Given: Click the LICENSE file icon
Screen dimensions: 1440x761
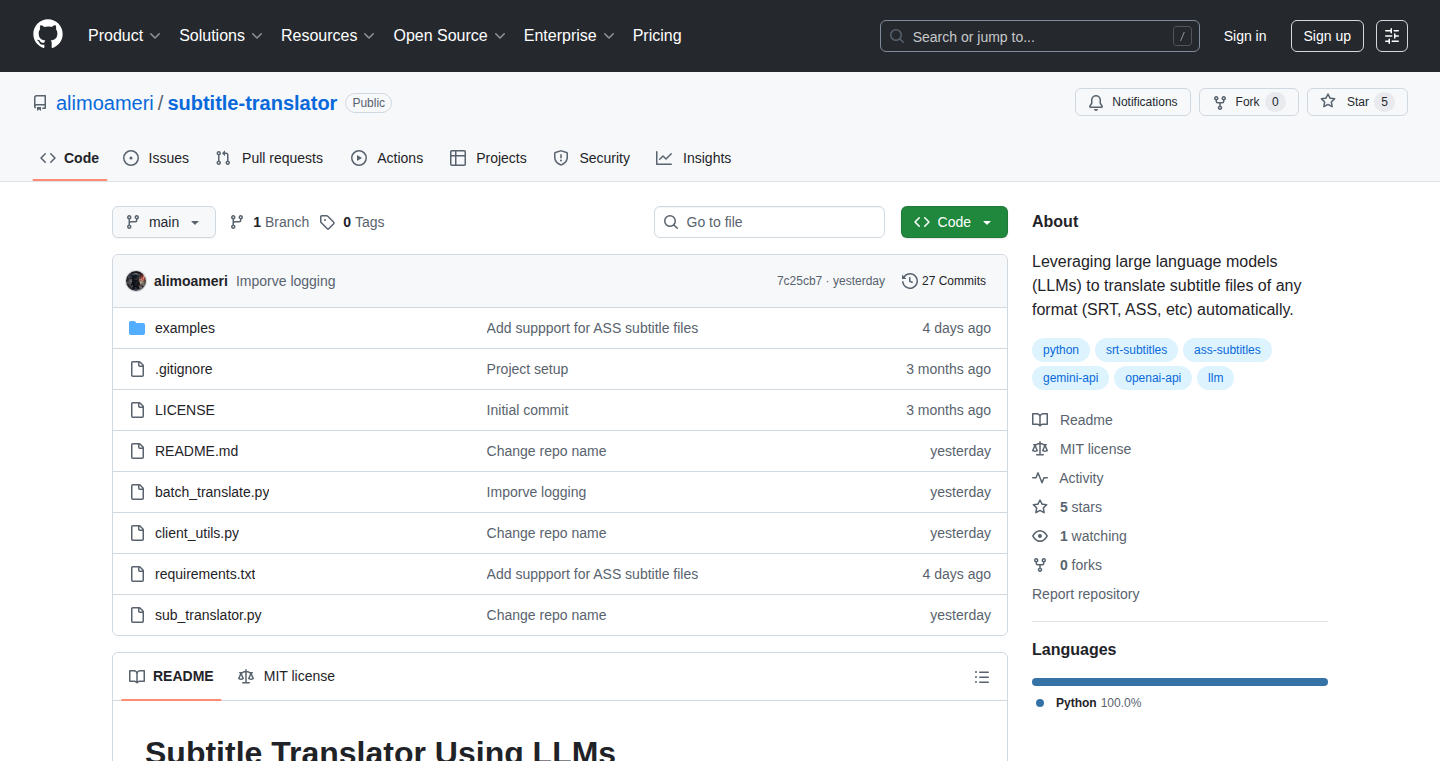Looking at the screenshot, I should pyautogui.click(x=137, y=410).
